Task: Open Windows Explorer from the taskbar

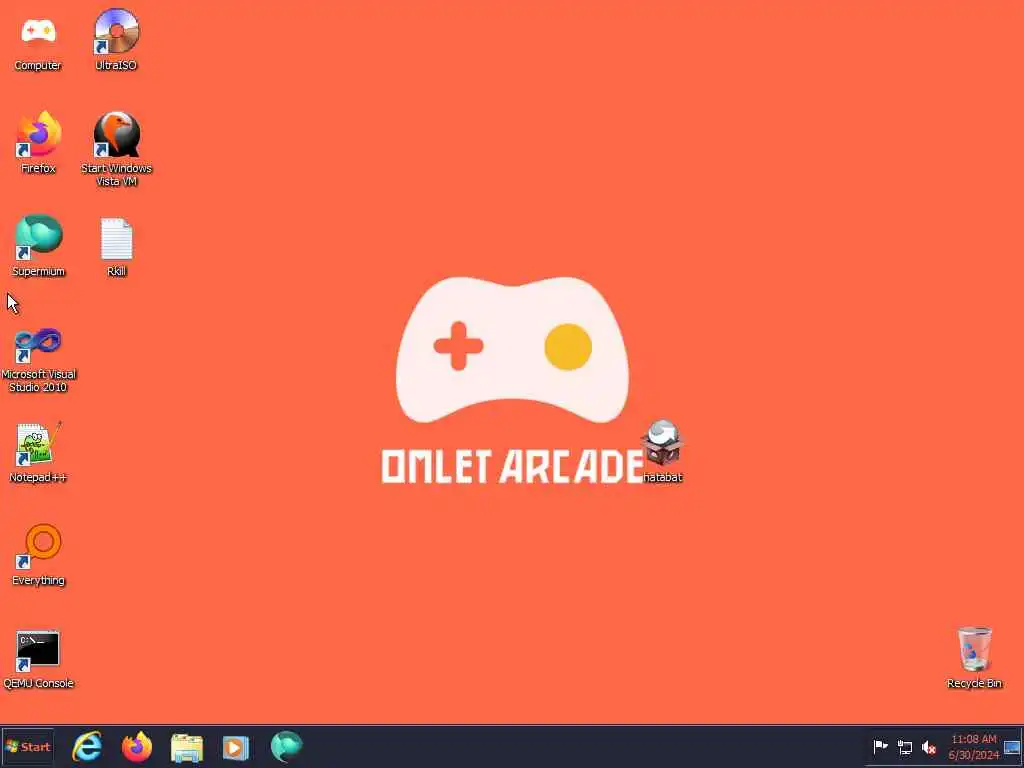Action: click(x=187, y=747)
